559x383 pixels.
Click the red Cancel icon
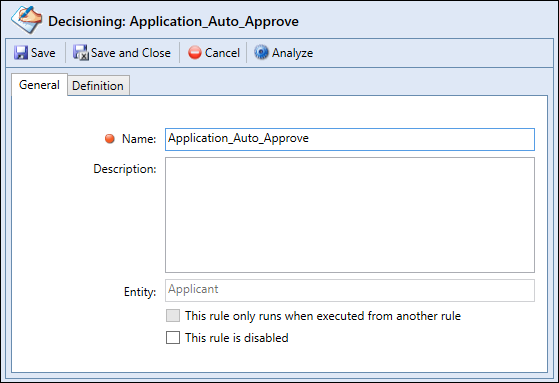click(195, 53)
